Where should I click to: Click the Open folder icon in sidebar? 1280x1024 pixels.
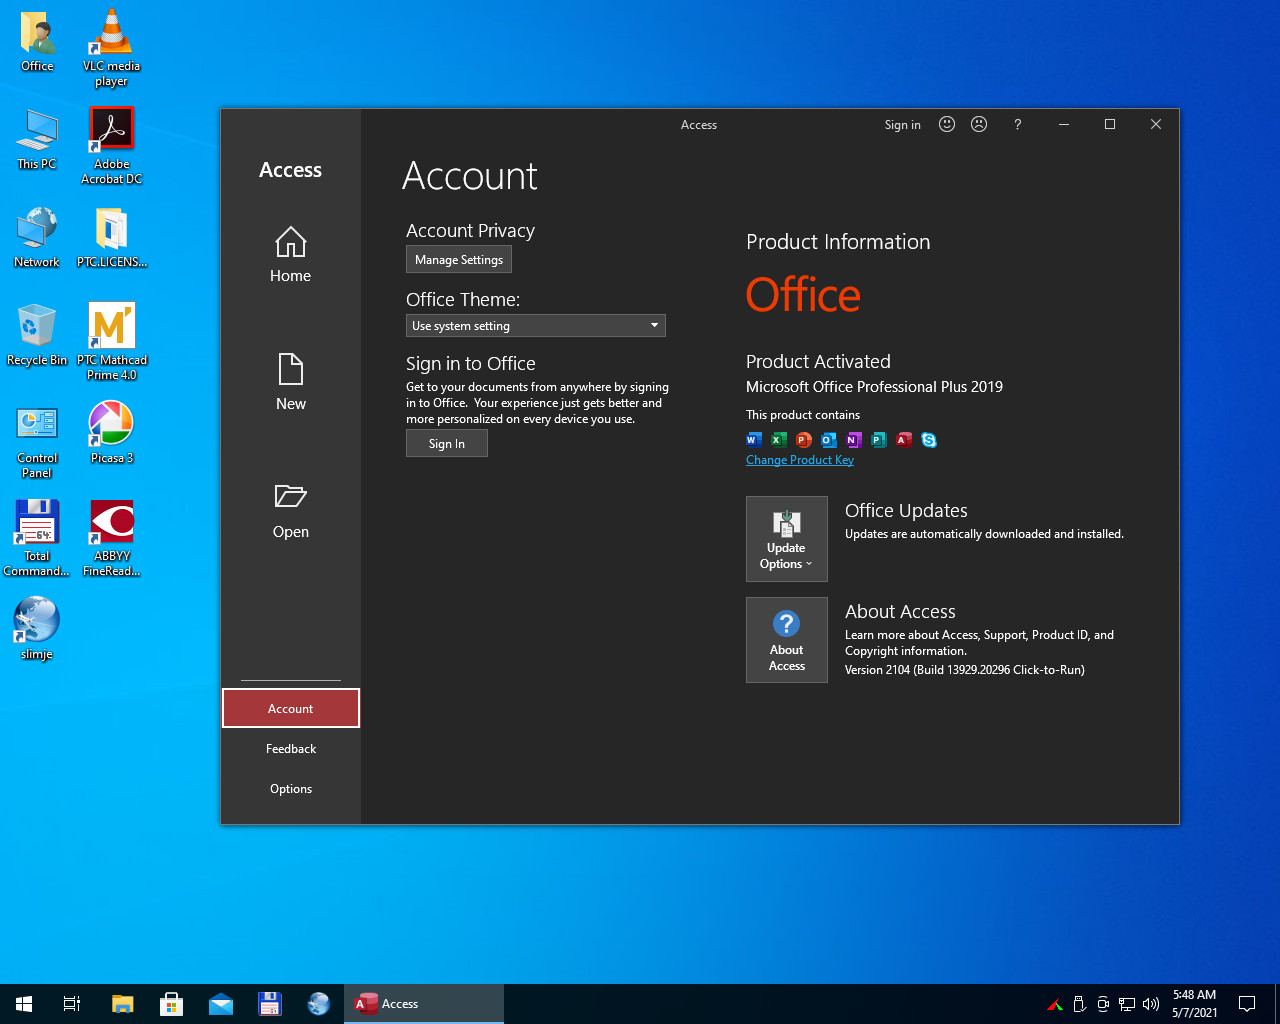(290, 497)
